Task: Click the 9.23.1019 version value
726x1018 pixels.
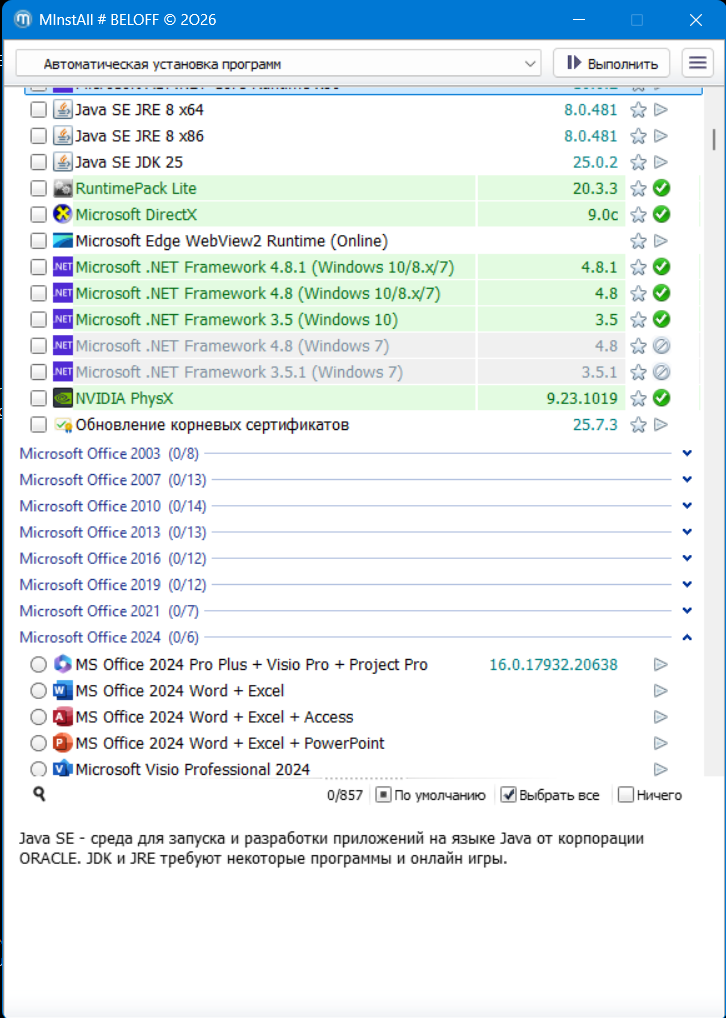Action: pos(582,398)
